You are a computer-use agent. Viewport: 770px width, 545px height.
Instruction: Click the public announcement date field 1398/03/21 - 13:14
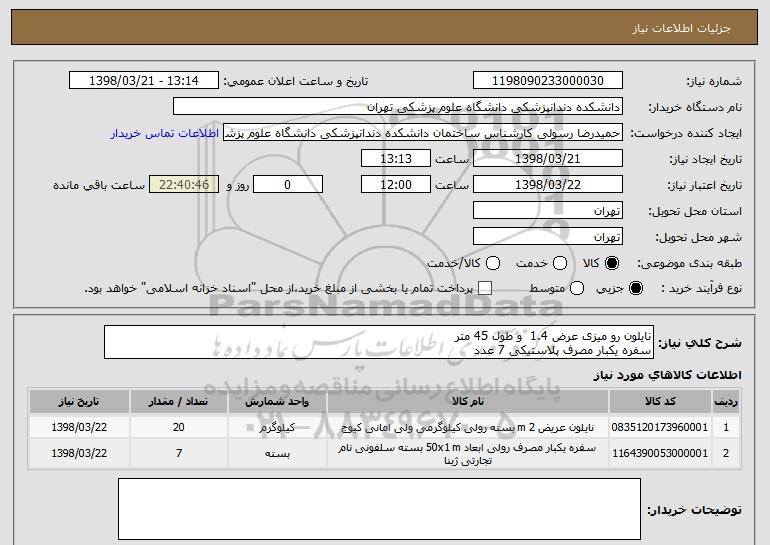(144, 81)
